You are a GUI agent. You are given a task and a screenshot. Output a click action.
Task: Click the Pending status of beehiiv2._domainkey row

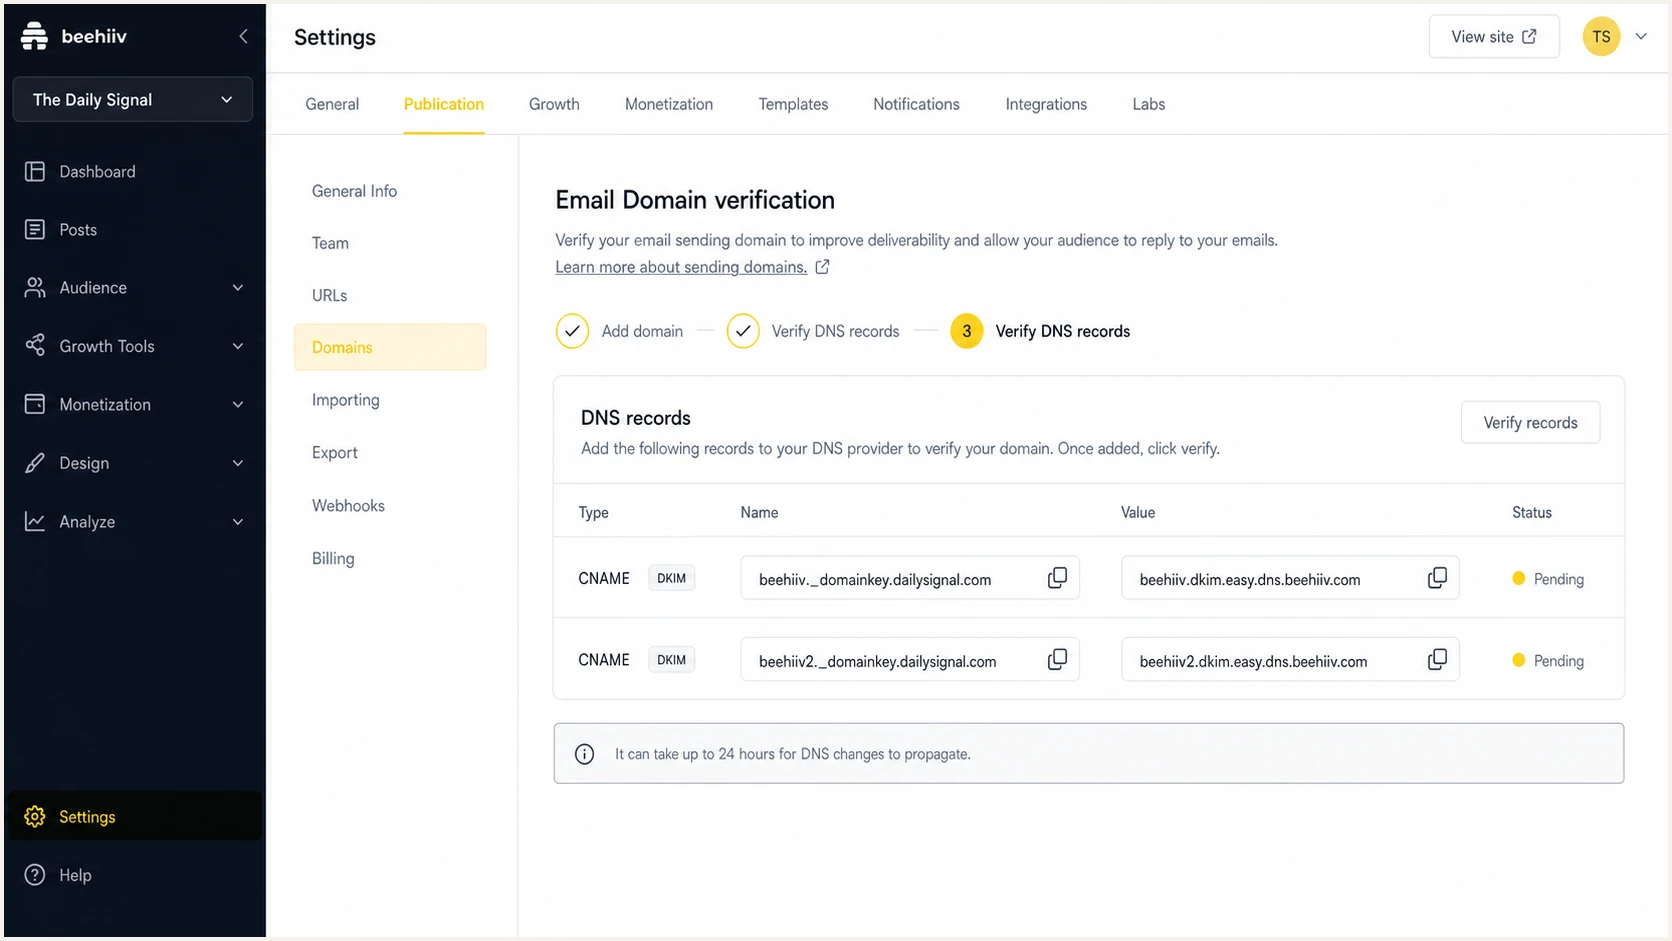pos(1548,661)
